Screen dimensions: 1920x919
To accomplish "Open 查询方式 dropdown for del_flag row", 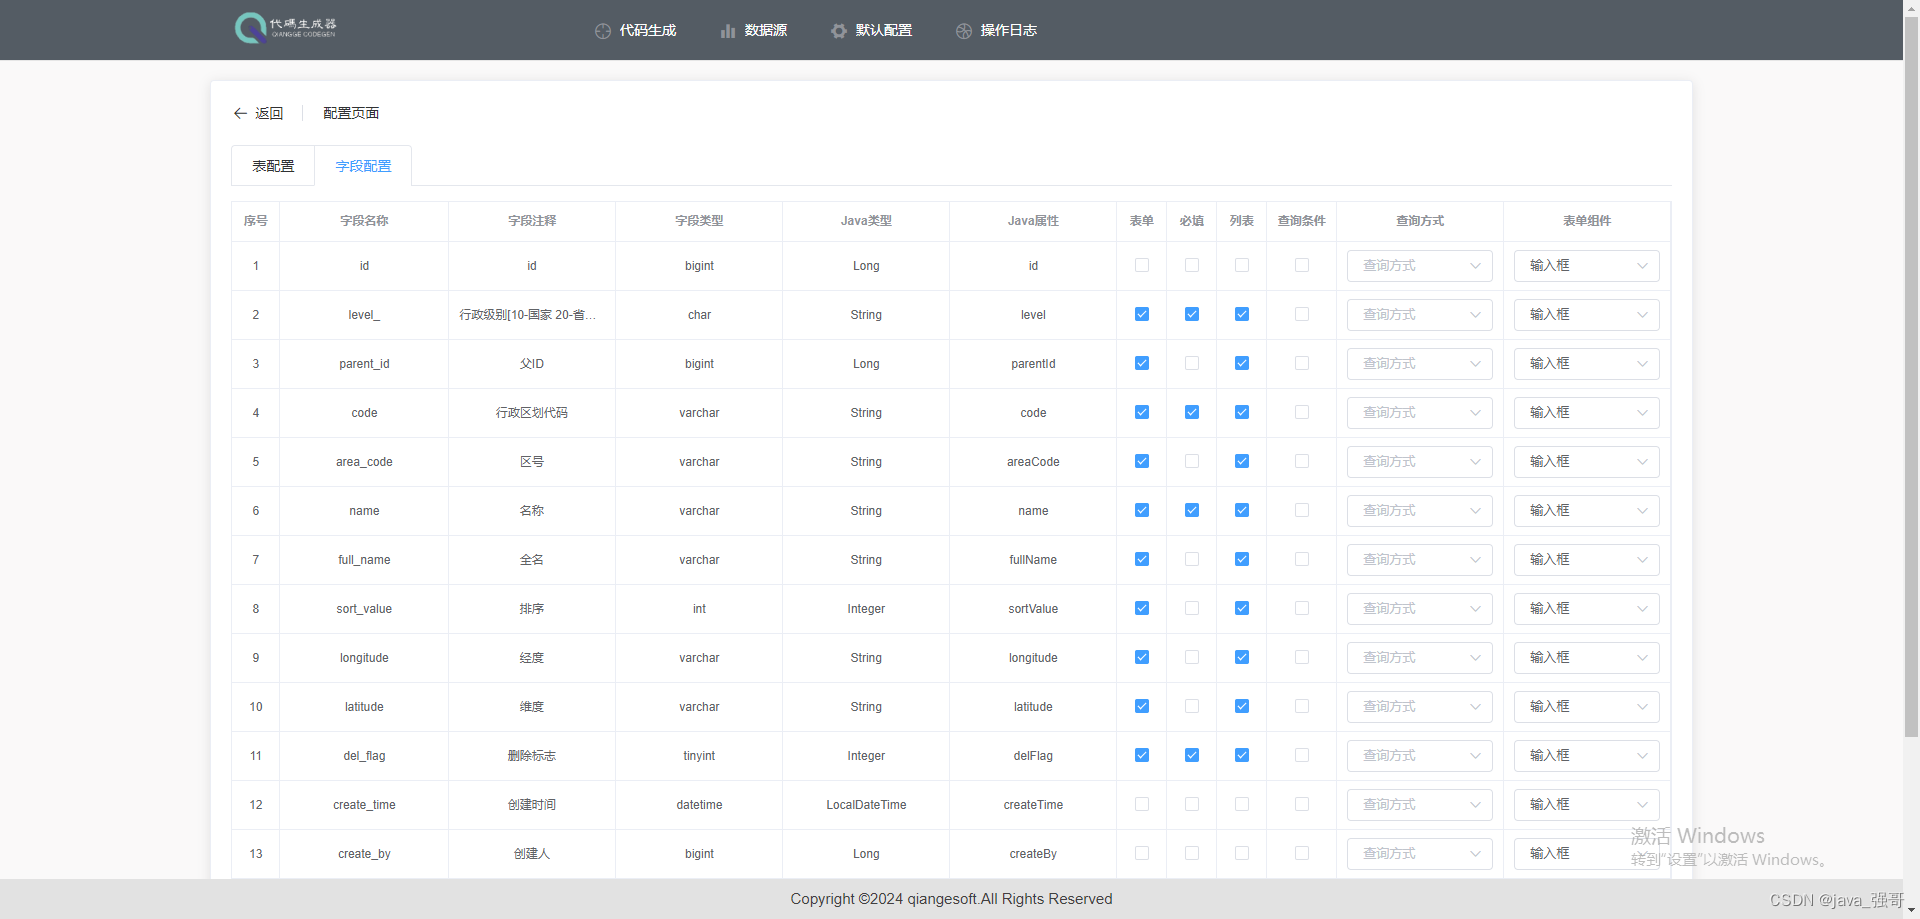I will coord(1420,756).
